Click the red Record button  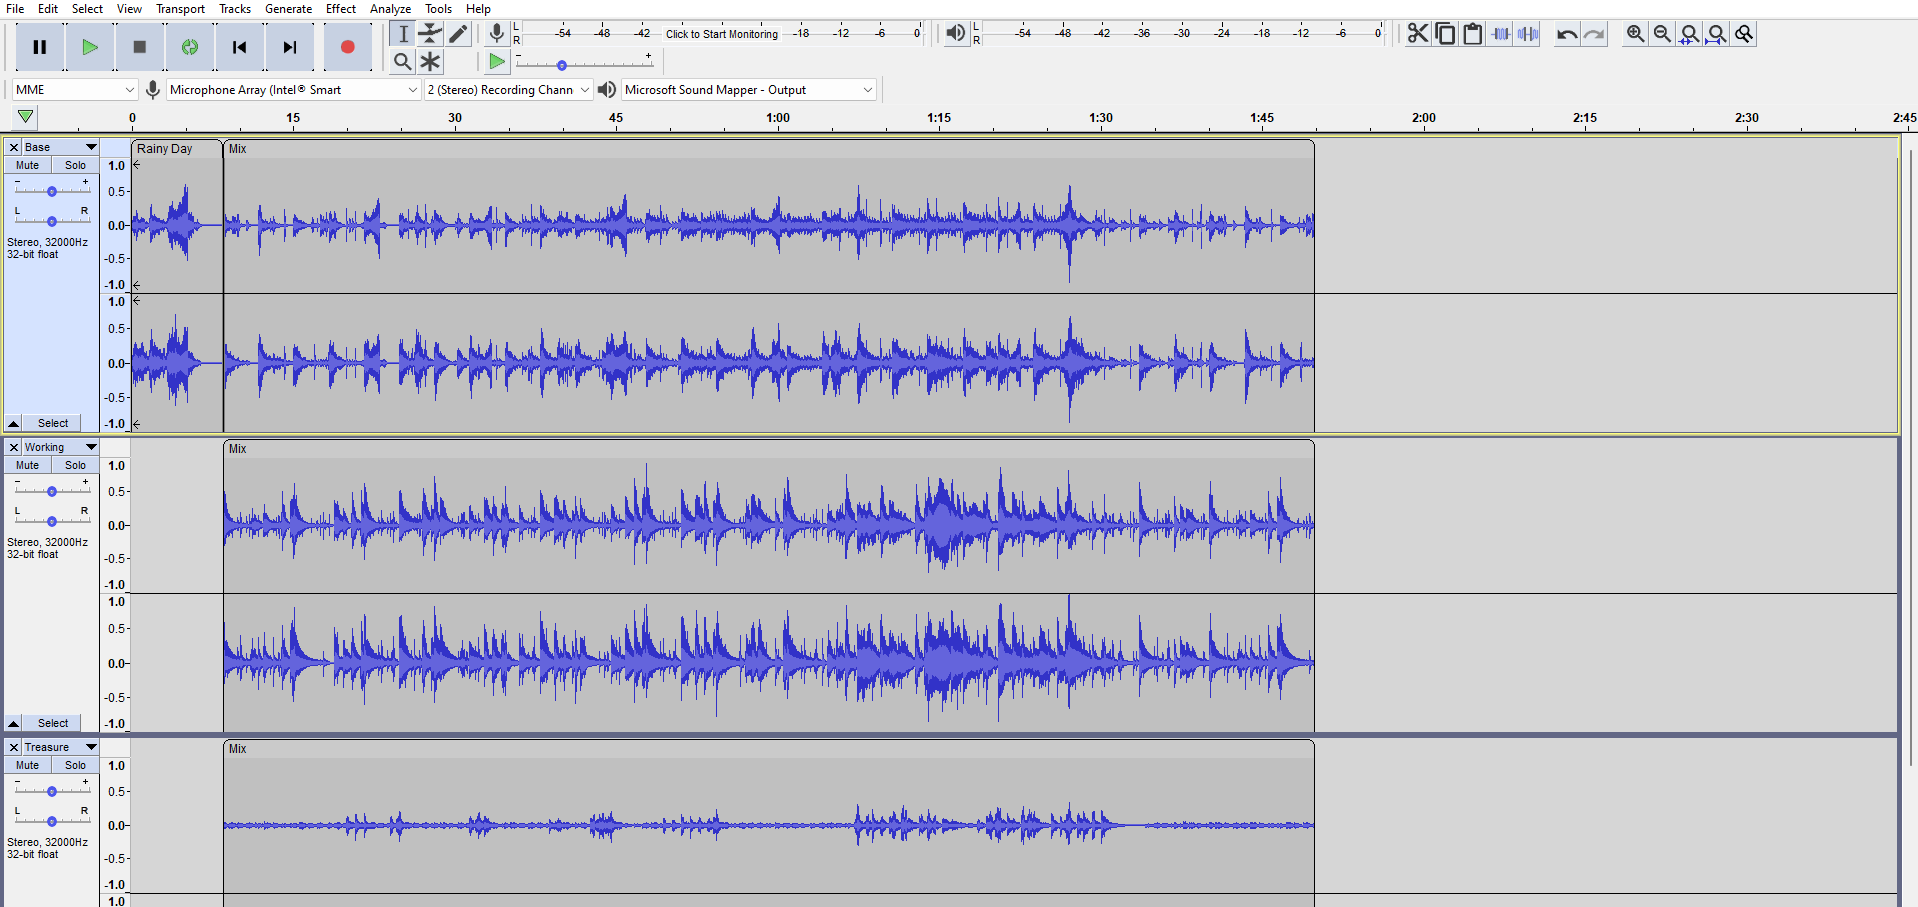pos(348,47)
